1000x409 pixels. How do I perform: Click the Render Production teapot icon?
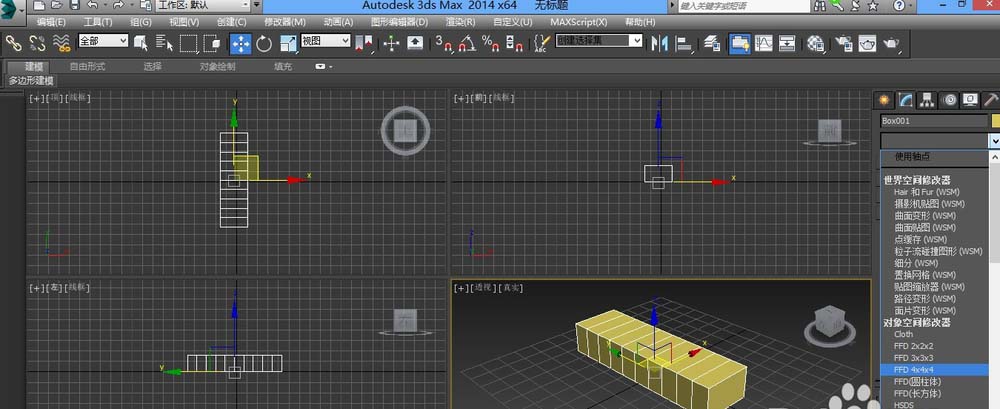[891, 43]
